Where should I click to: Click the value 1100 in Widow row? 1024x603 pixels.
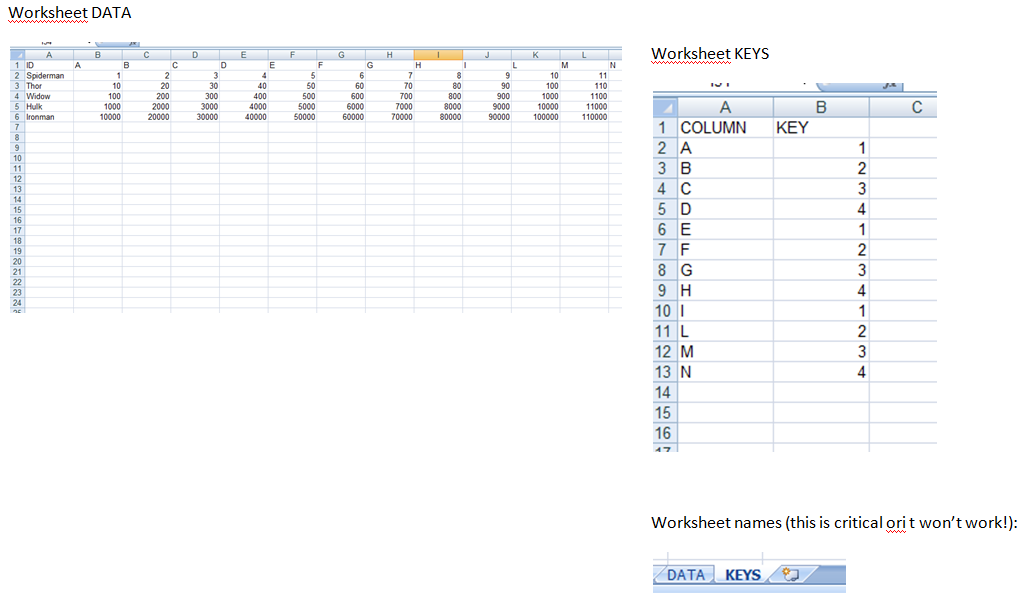pos(584,97)
